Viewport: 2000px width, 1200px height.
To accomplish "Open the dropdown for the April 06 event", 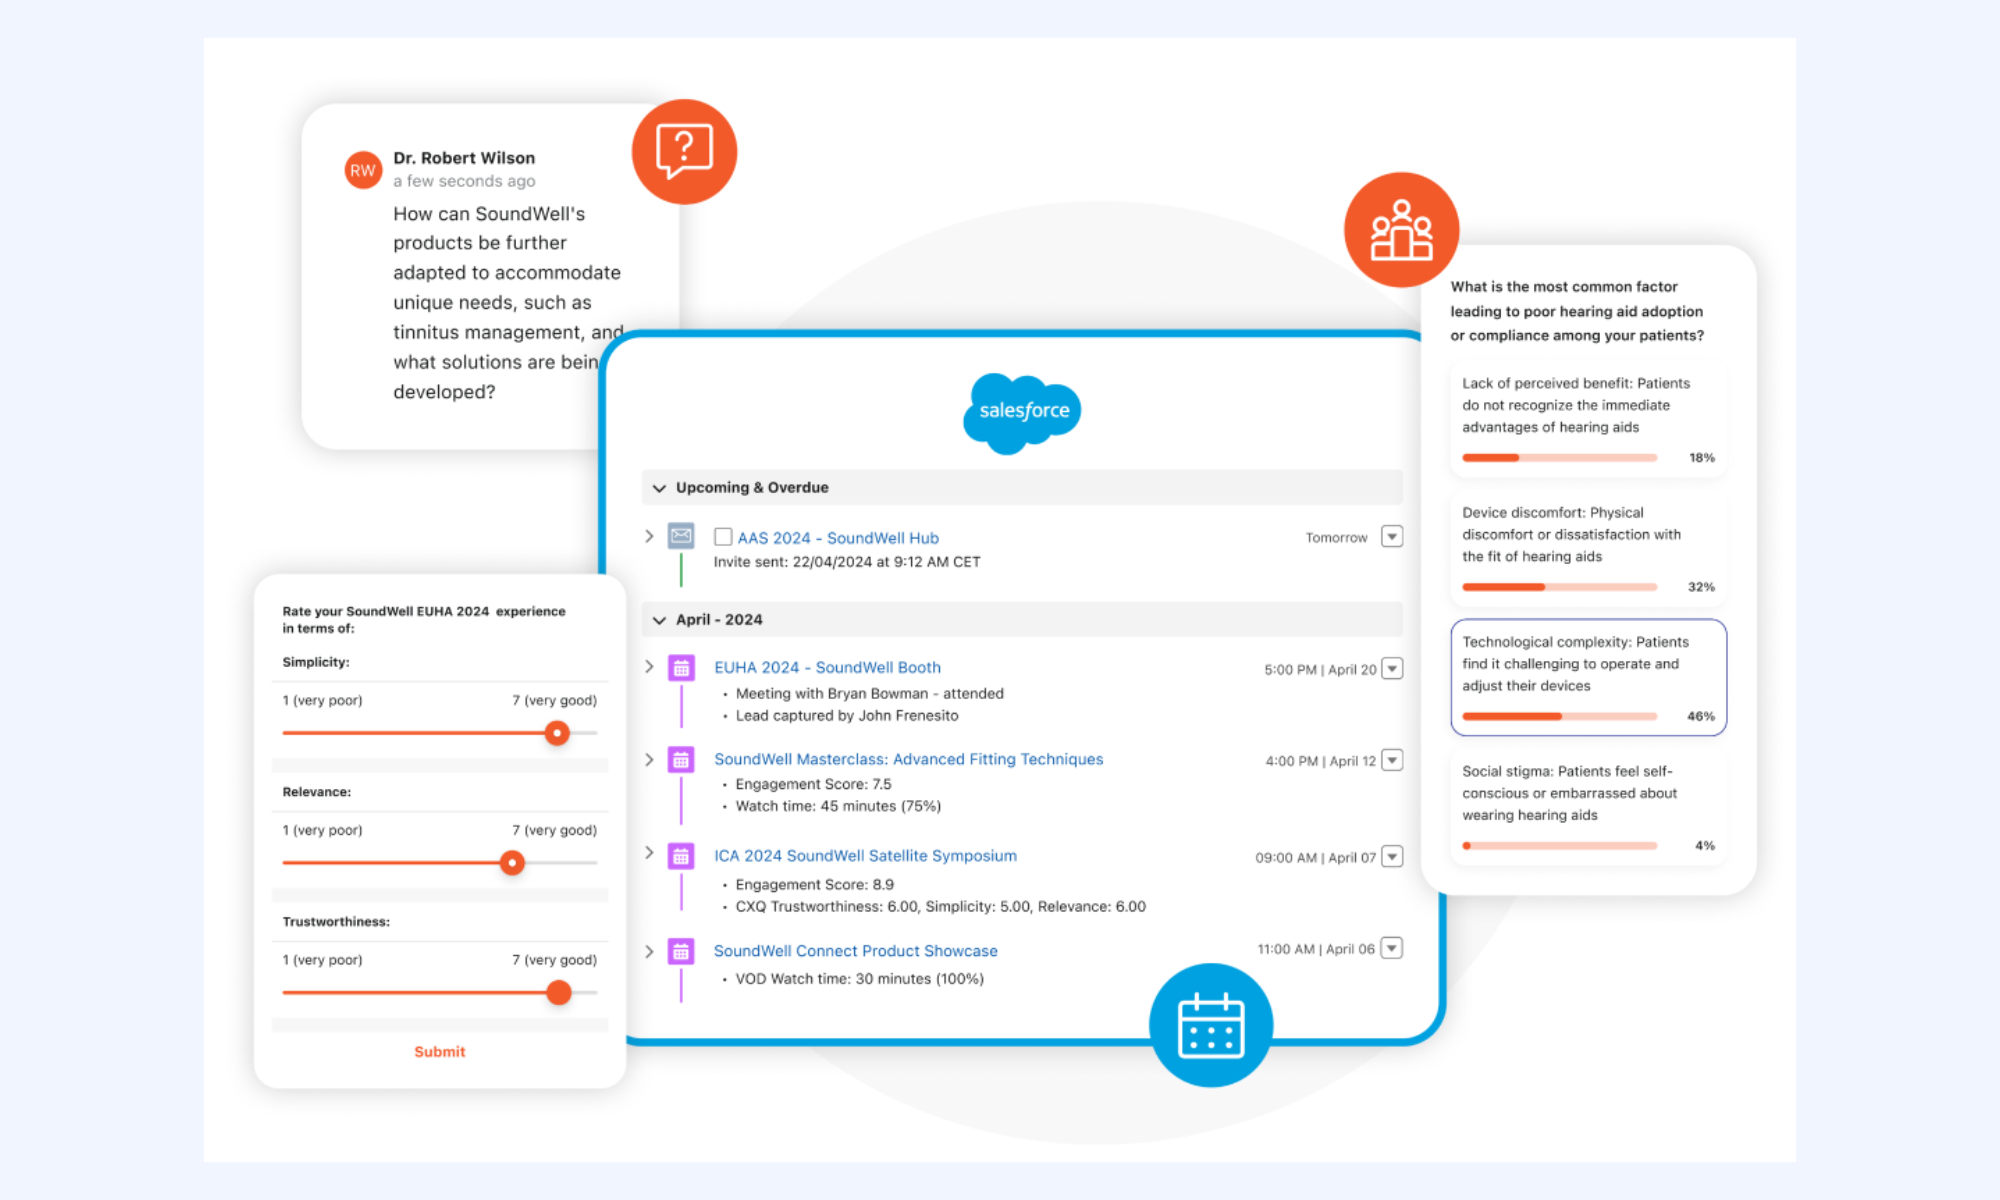I will click(1392, 948).
